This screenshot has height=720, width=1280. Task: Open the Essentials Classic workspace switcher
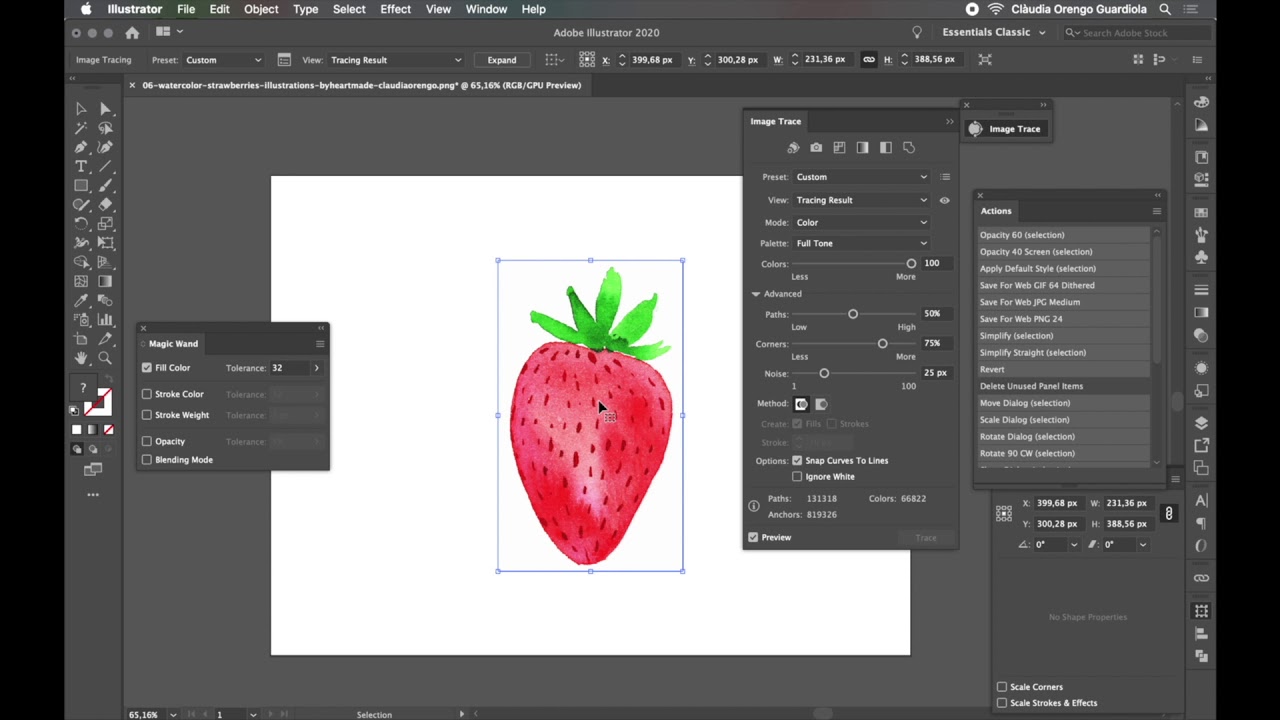pyautogui.click(x=994, y=32)
